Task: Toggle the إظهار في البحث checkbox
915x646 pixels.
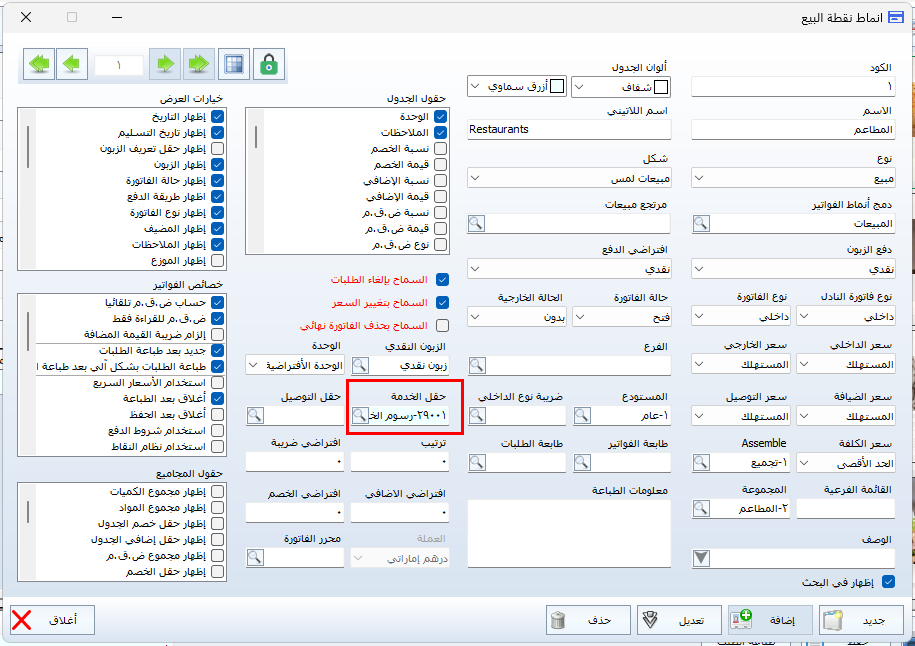Action: click(x=887, y=581)
